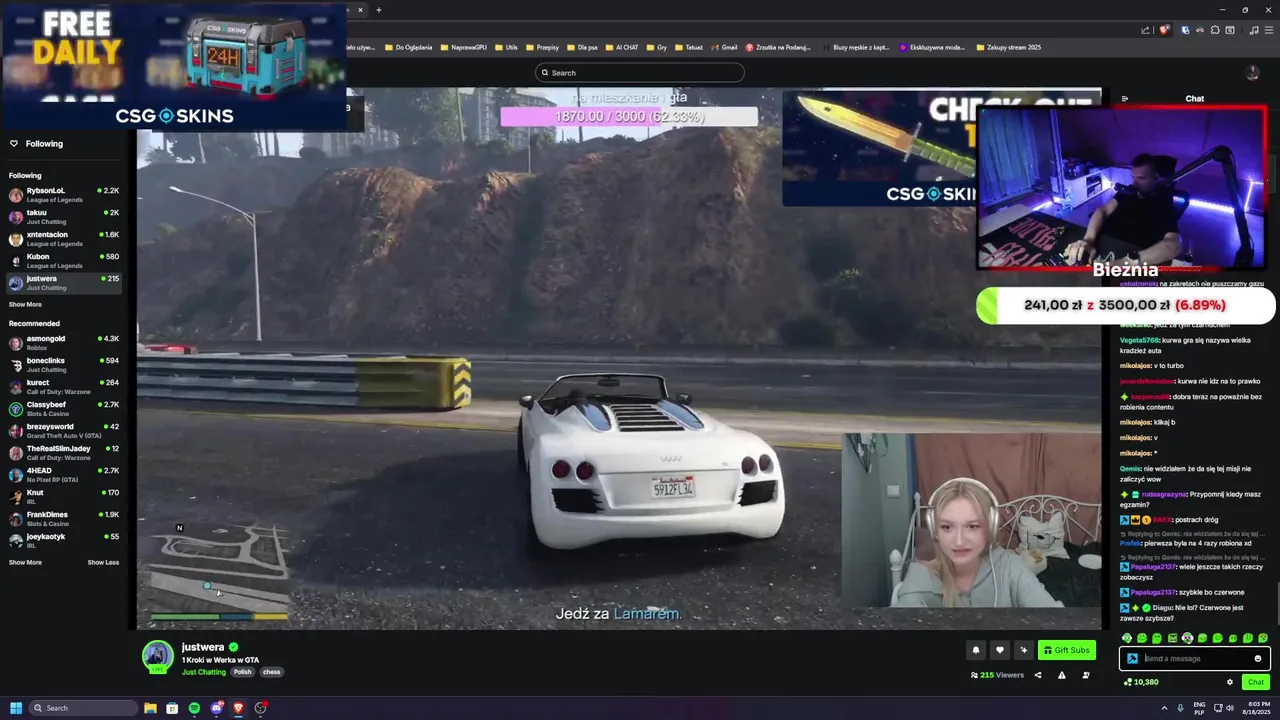Open the user icon next to report
Viewport: 1280px width, 720px height.
1085,675
